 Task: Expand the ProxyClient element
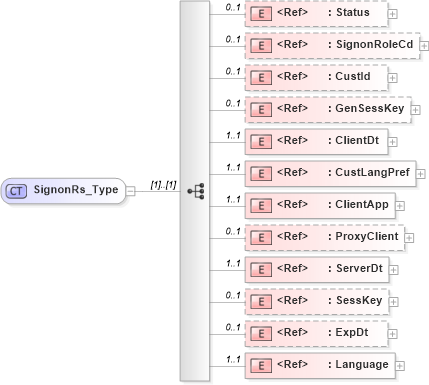click(409, 238)
